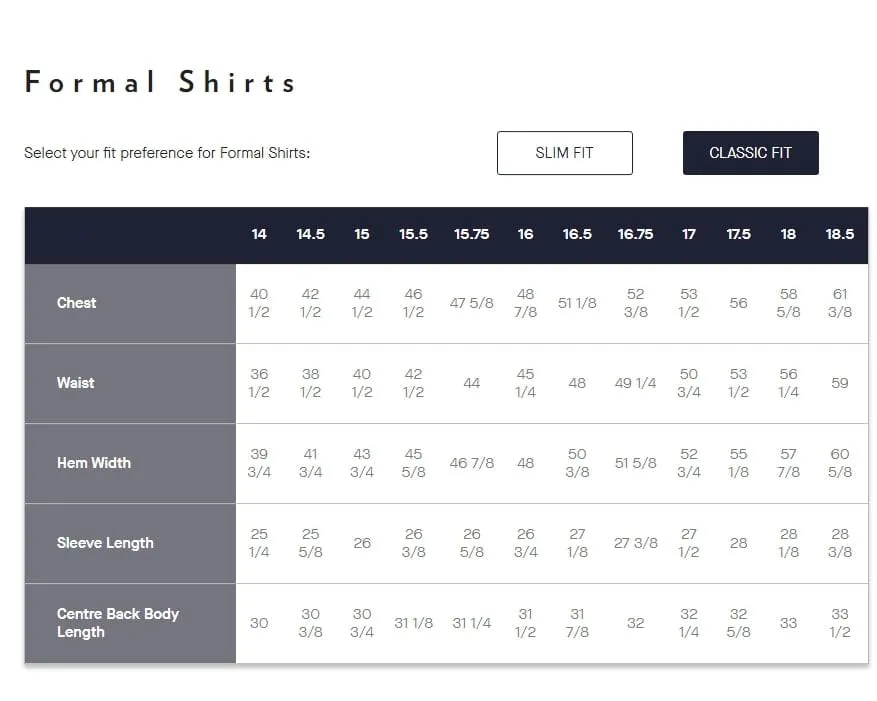Select Centre Back Body Length row label
This screenshot has width=877, height=701.
click(117, 623)
